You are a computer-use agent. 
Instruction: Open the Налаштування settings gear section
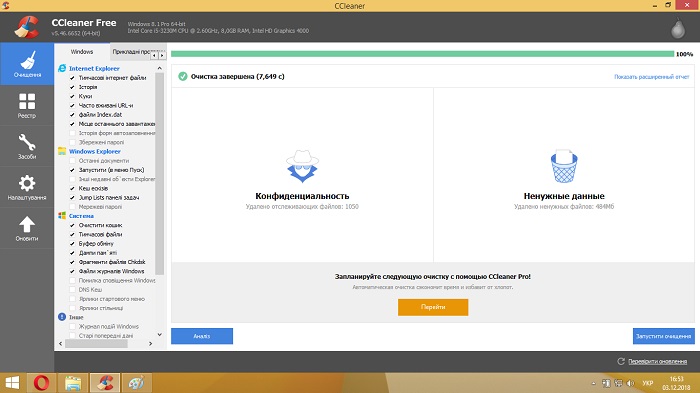(x=27, y=187)
